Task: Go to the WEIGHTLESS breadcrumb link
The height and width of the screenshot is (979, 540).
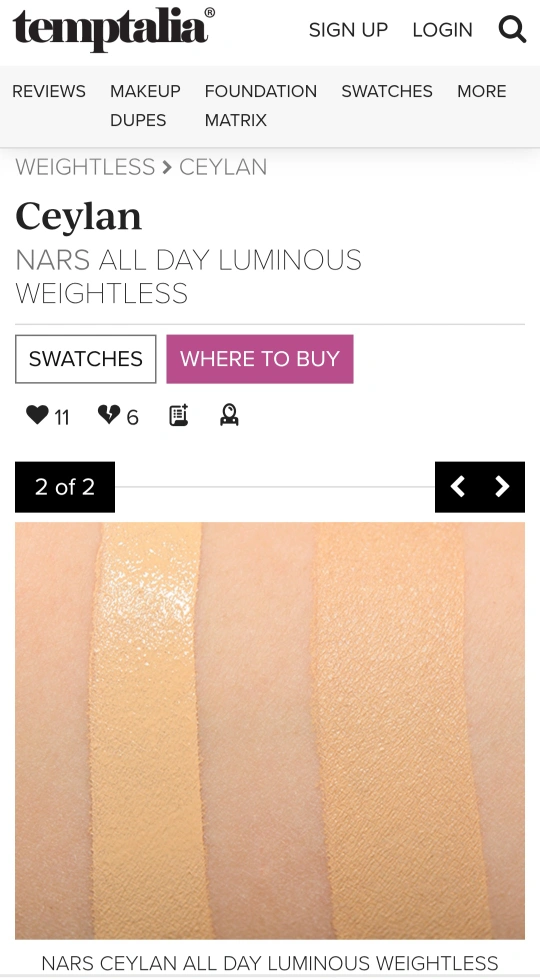Action: click(85, 167)
